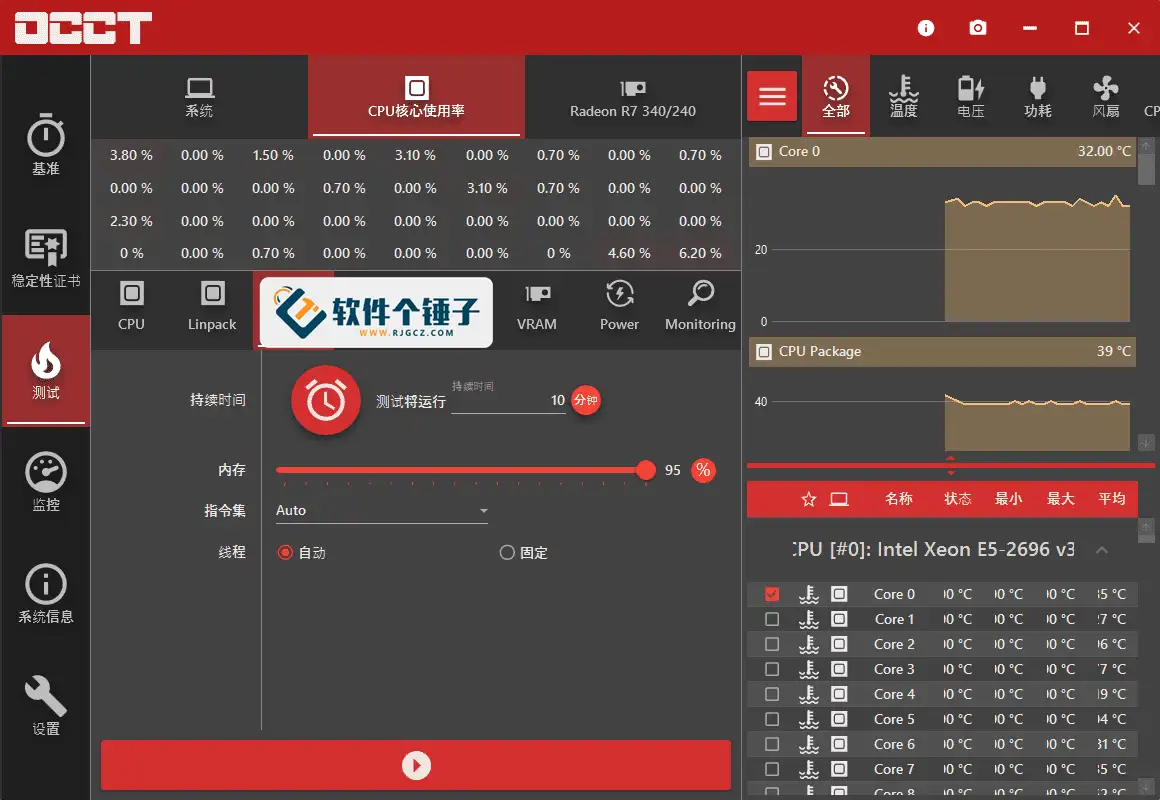Open the 指令集 Auto dropdown

tap(382, 511)
